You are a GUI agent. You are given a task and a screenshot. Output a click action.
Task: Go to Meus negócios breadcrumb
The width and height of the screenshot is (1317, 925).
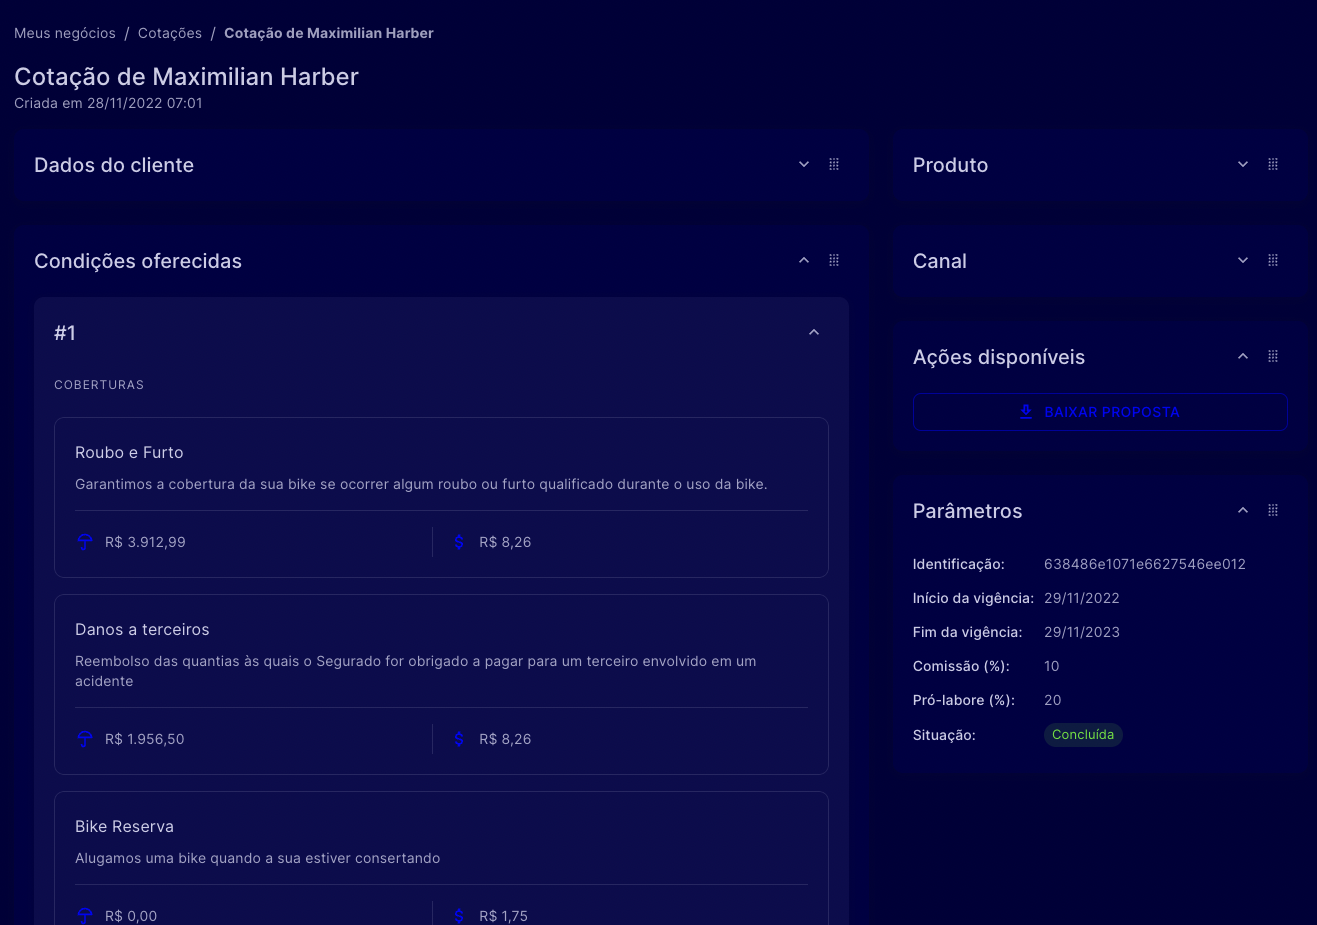pyautogui.click(x=65, y=33)
